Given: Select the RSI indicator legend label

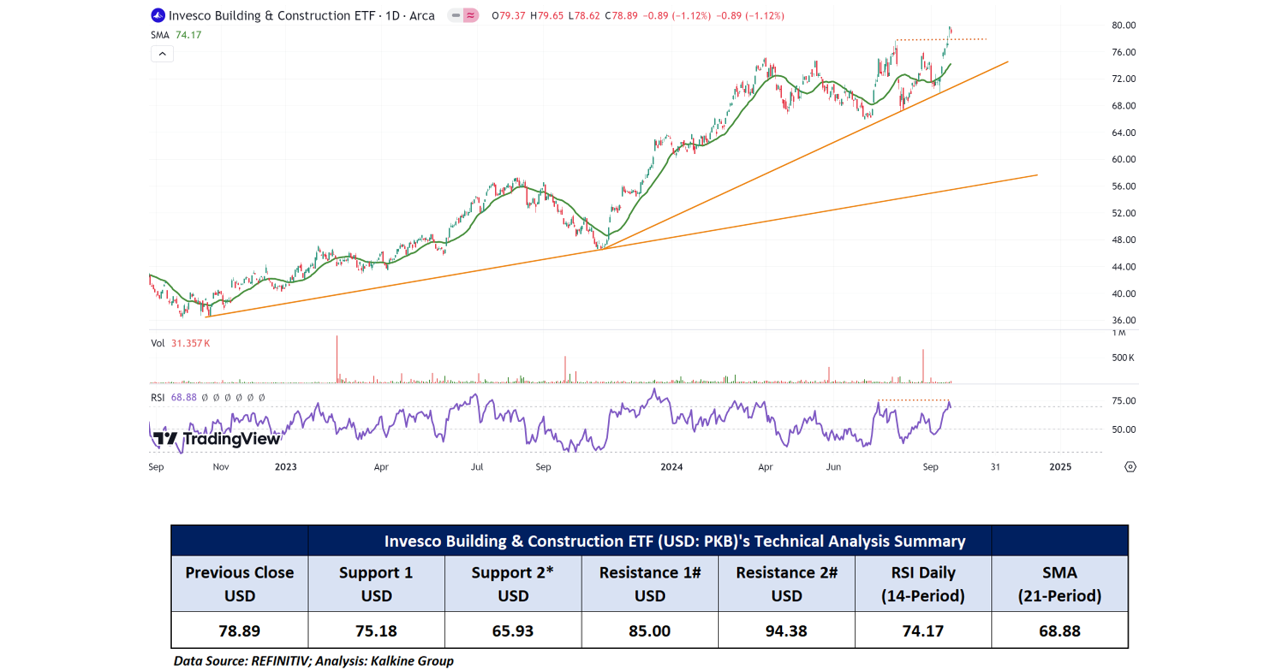Looking at the screenshot, I should 159,397.
